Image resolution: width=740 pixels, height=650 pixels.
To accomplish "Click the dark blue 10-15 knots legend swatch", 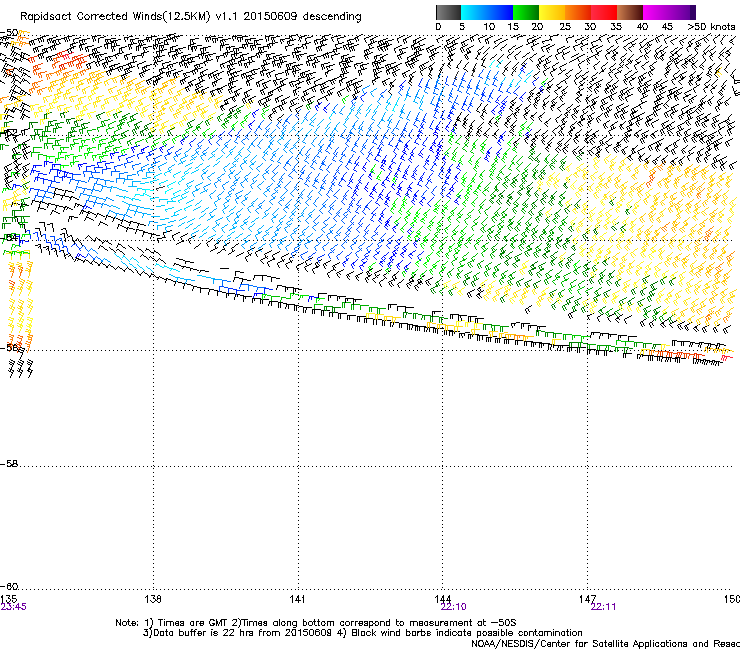I will click(x=500, y=12).
